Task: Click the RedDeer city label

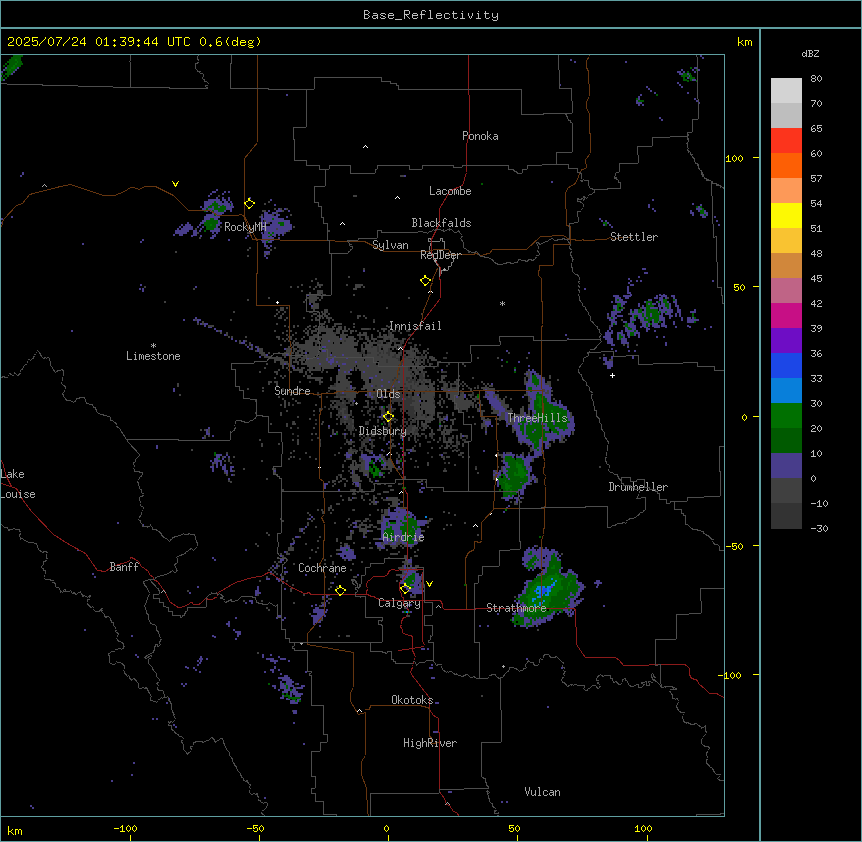Action: 440,255
